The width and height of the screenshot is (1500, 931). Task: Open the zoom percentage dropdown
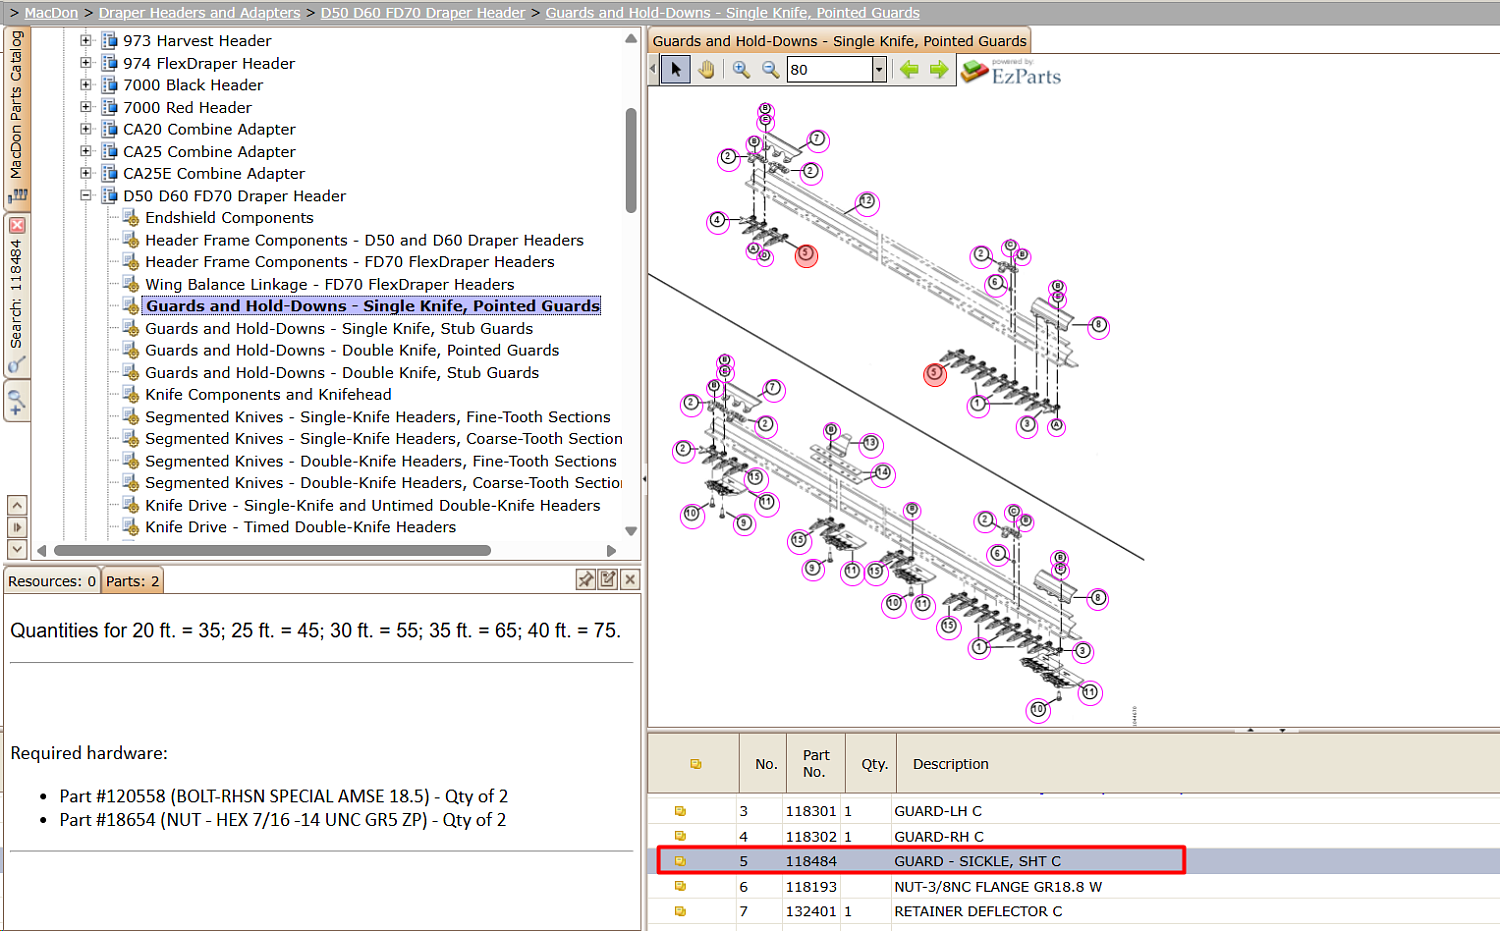[880, 69]
